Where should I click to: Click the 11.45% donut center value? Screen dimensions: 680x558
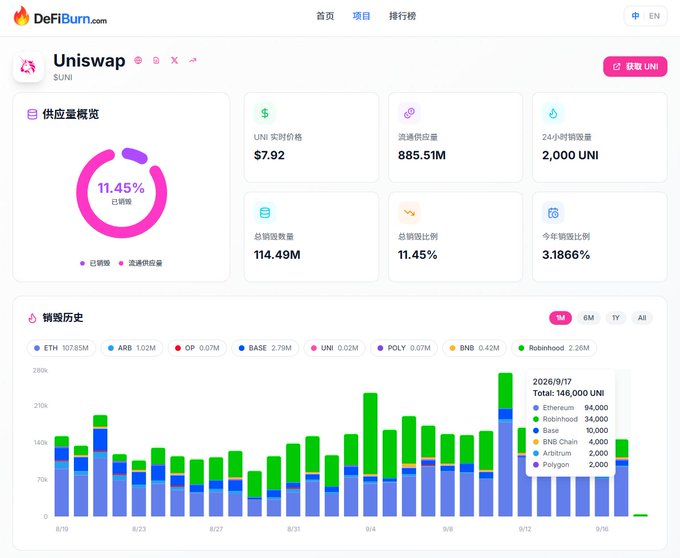tap(121, 188)
